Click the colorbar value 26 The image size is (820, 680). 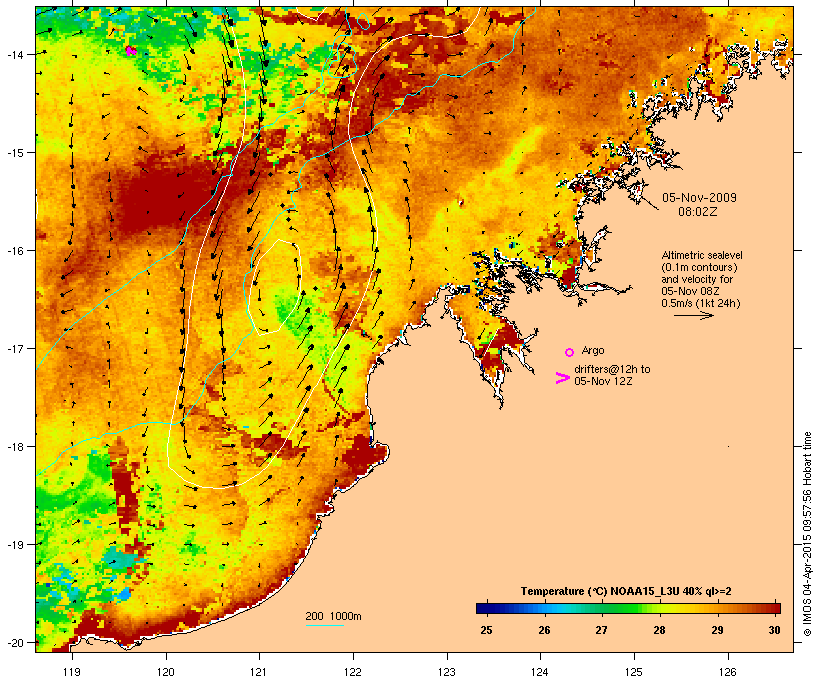click(x=544, y=630)
